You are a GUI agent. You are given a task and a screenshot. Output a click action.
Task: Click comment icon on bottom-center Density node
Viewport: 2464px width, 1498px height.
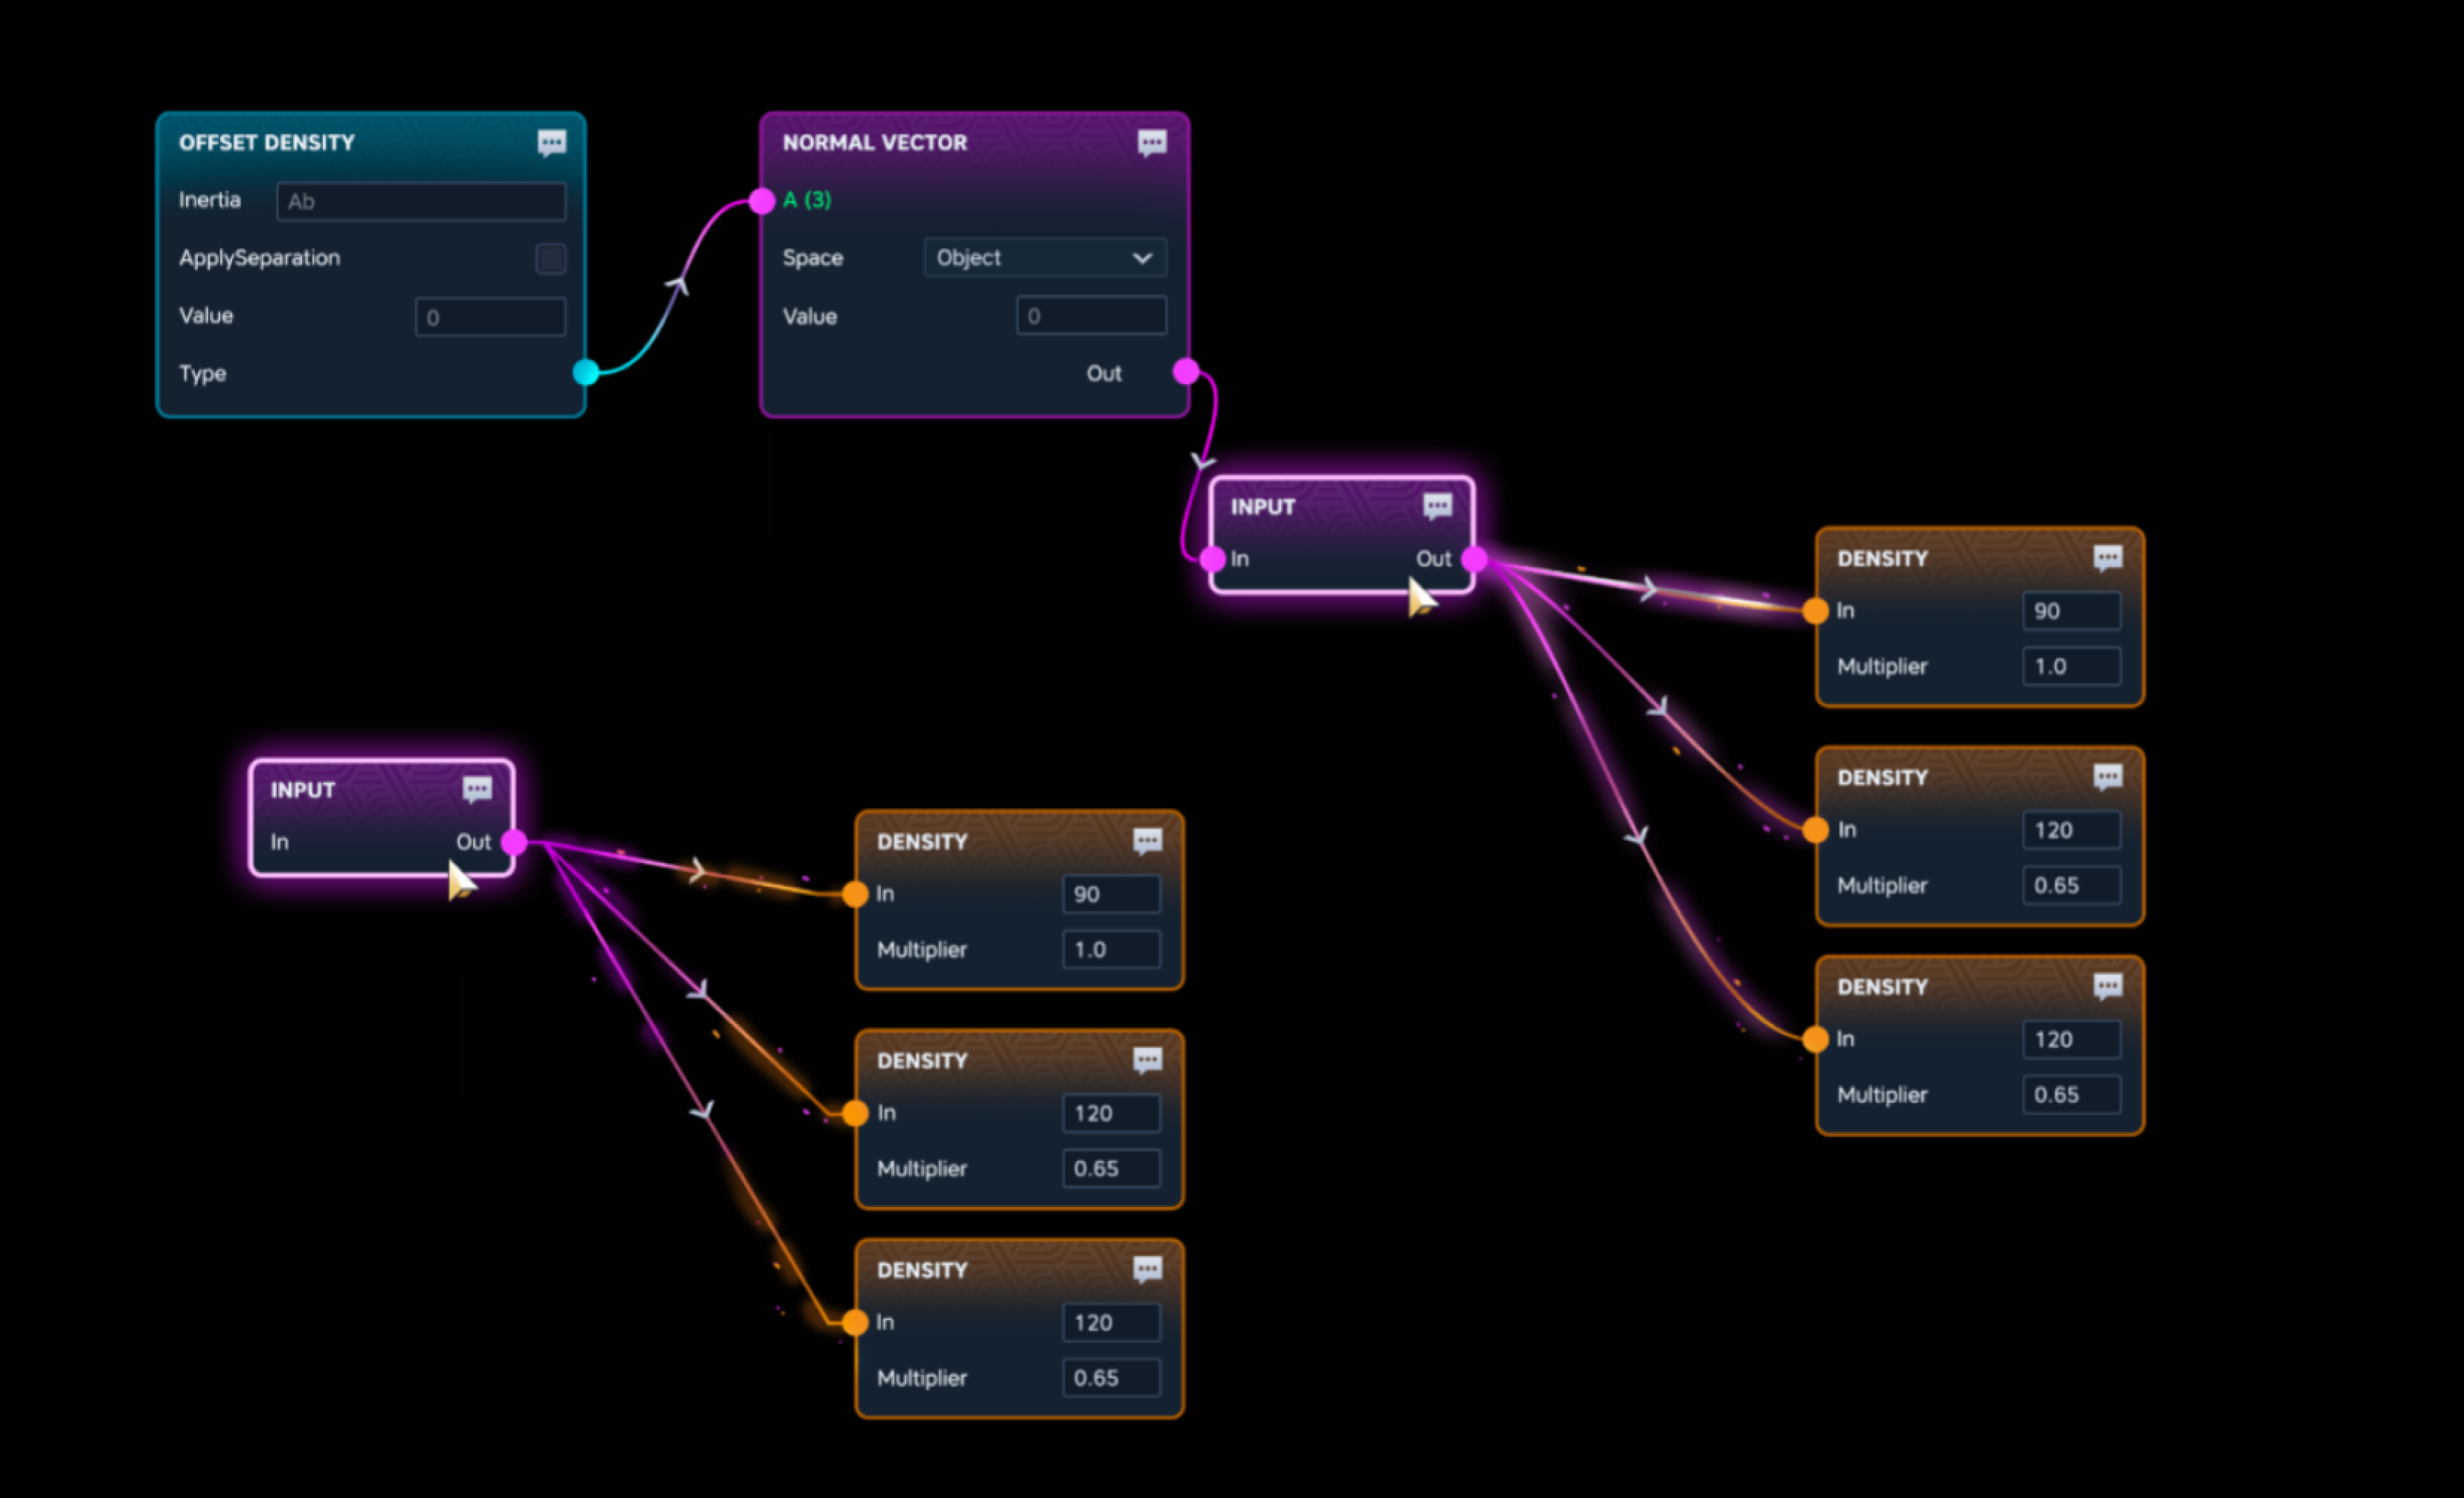click(1147, 1270)
